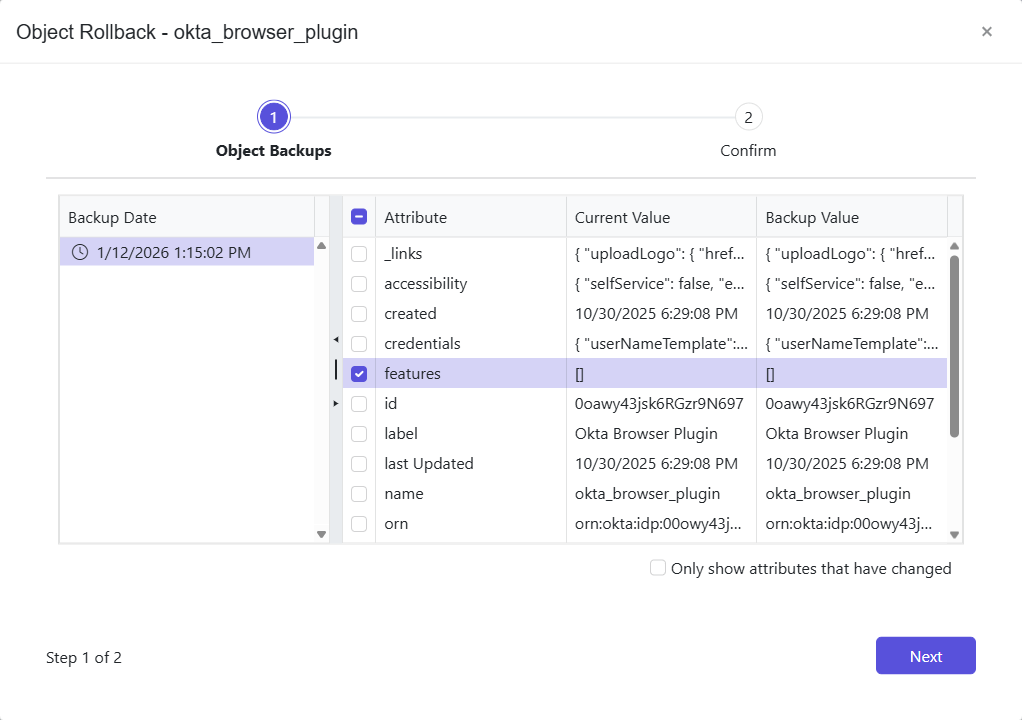
Task: Click the Step 2 circle indicator
Action: pos(748,116)
